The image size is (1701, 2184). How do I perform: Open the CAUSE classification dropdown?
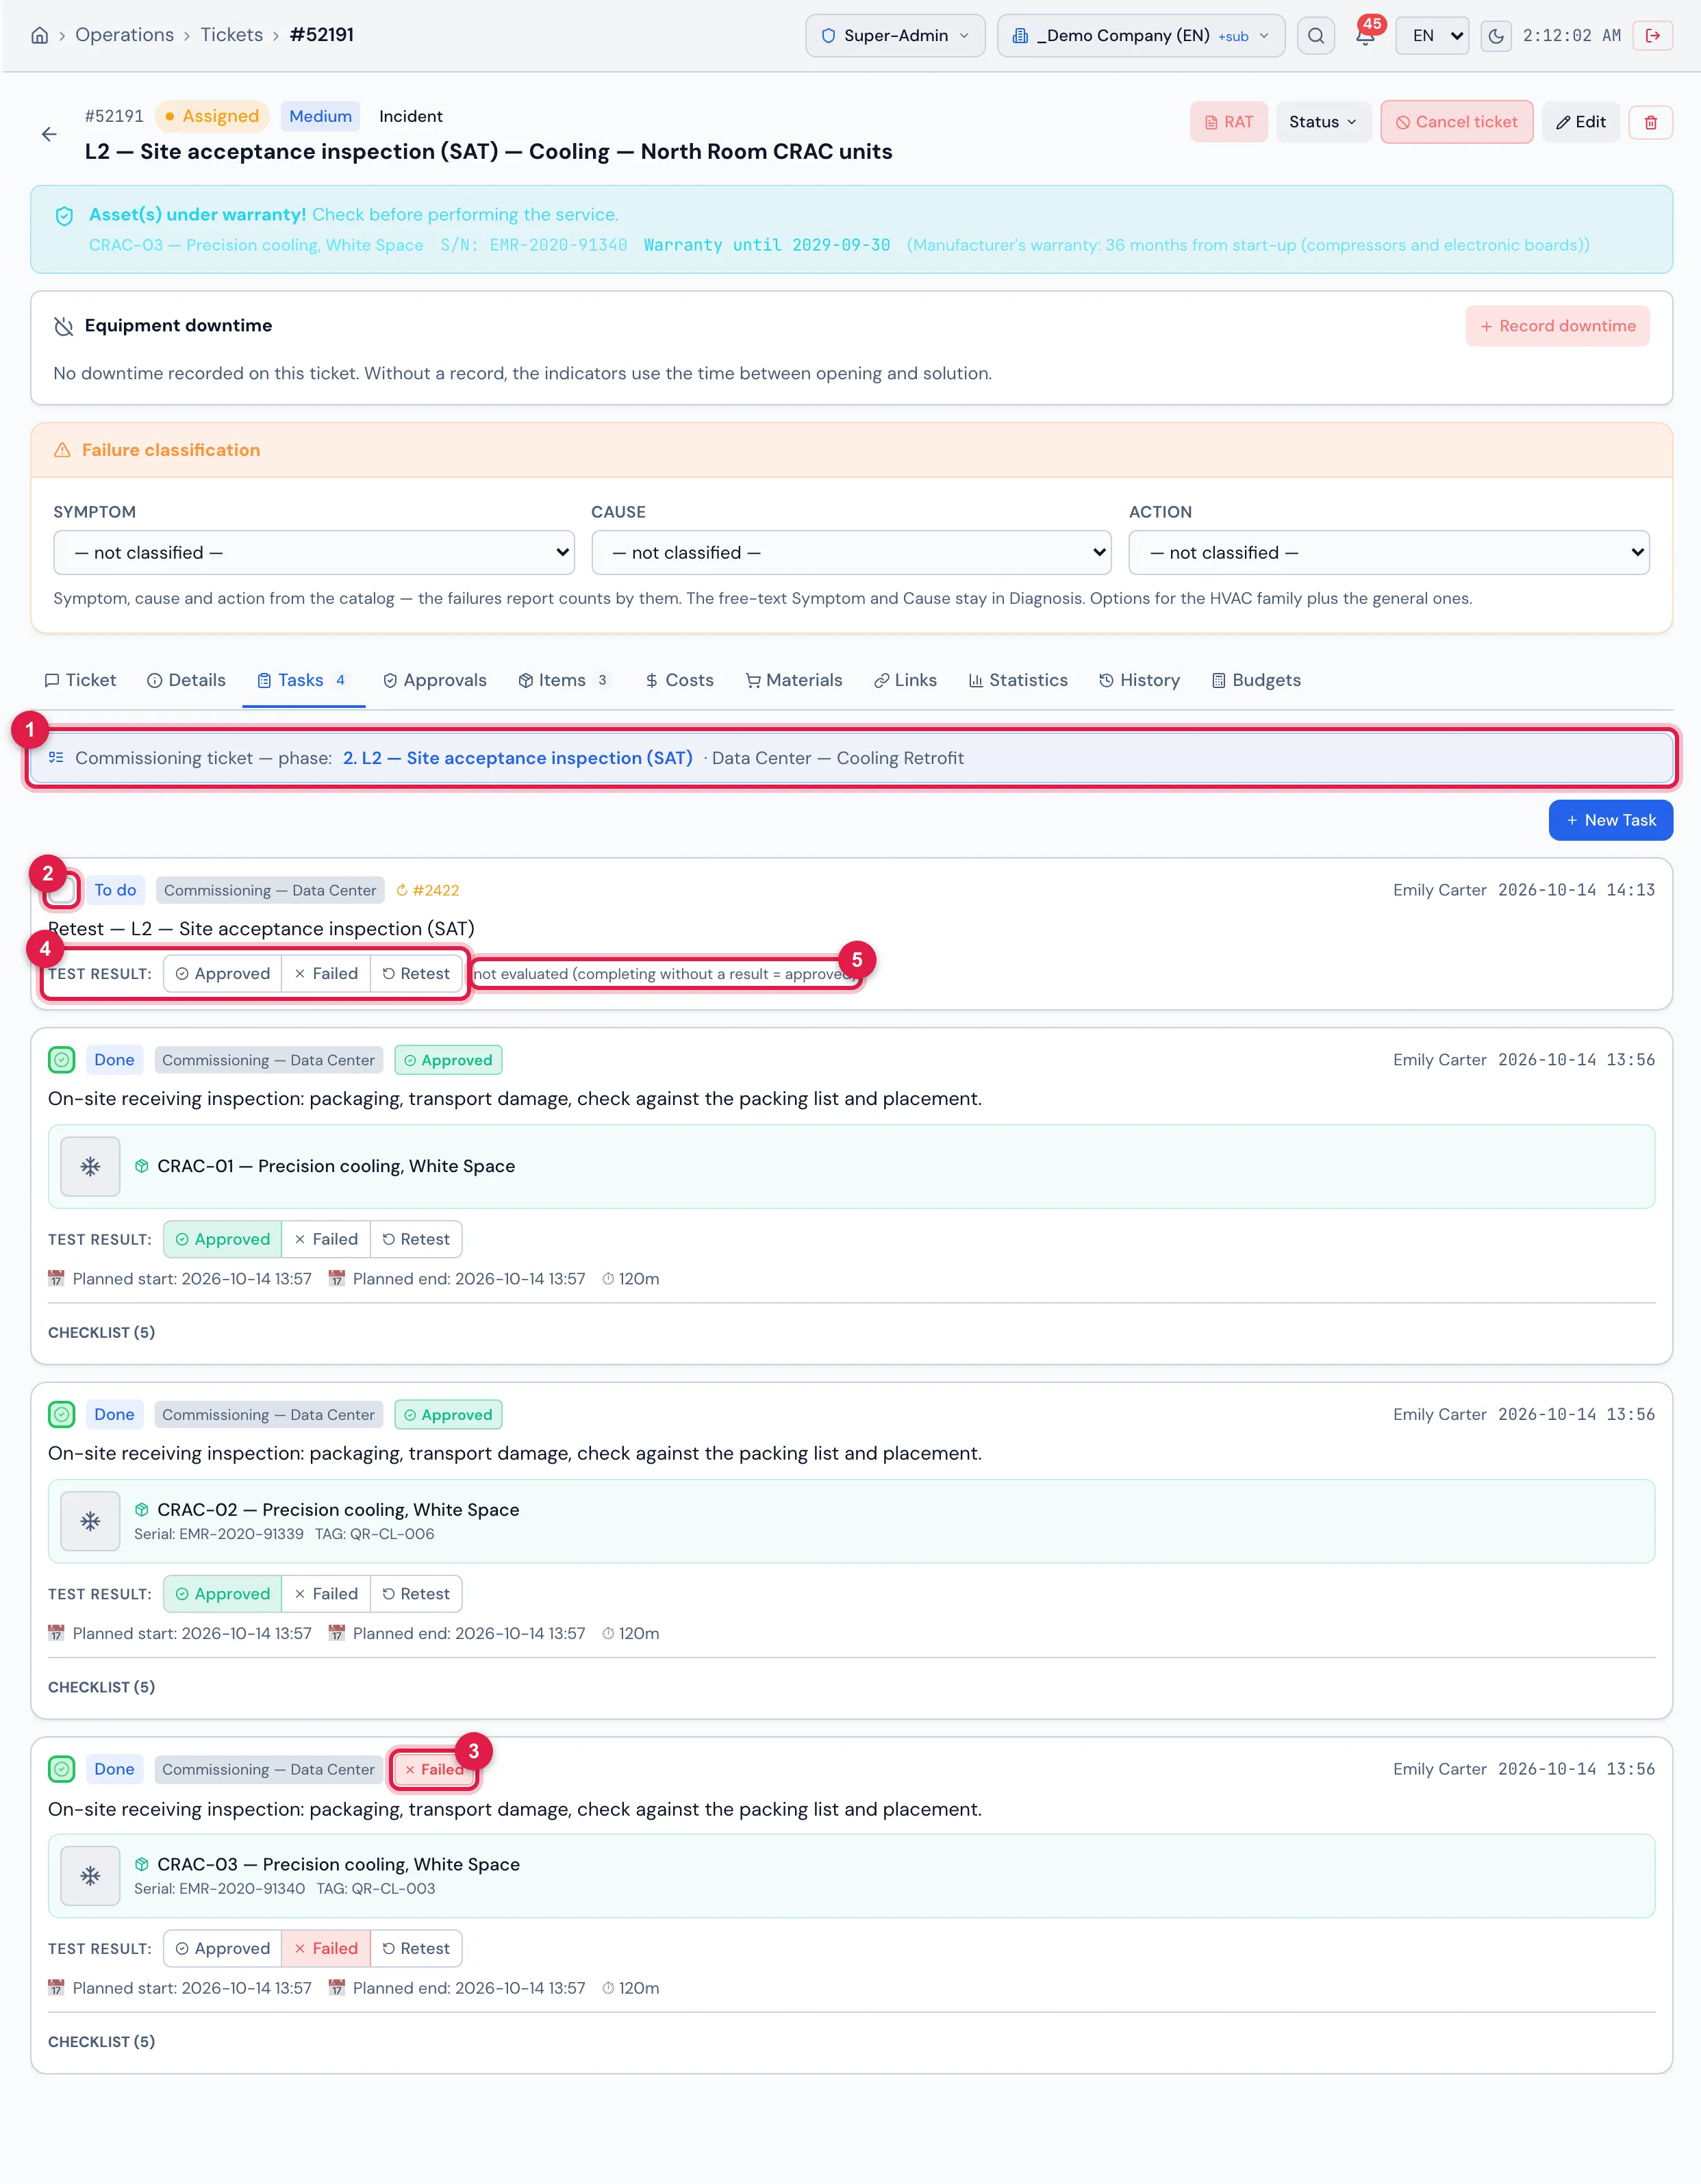pyautogui.click(x=851, y=553)
